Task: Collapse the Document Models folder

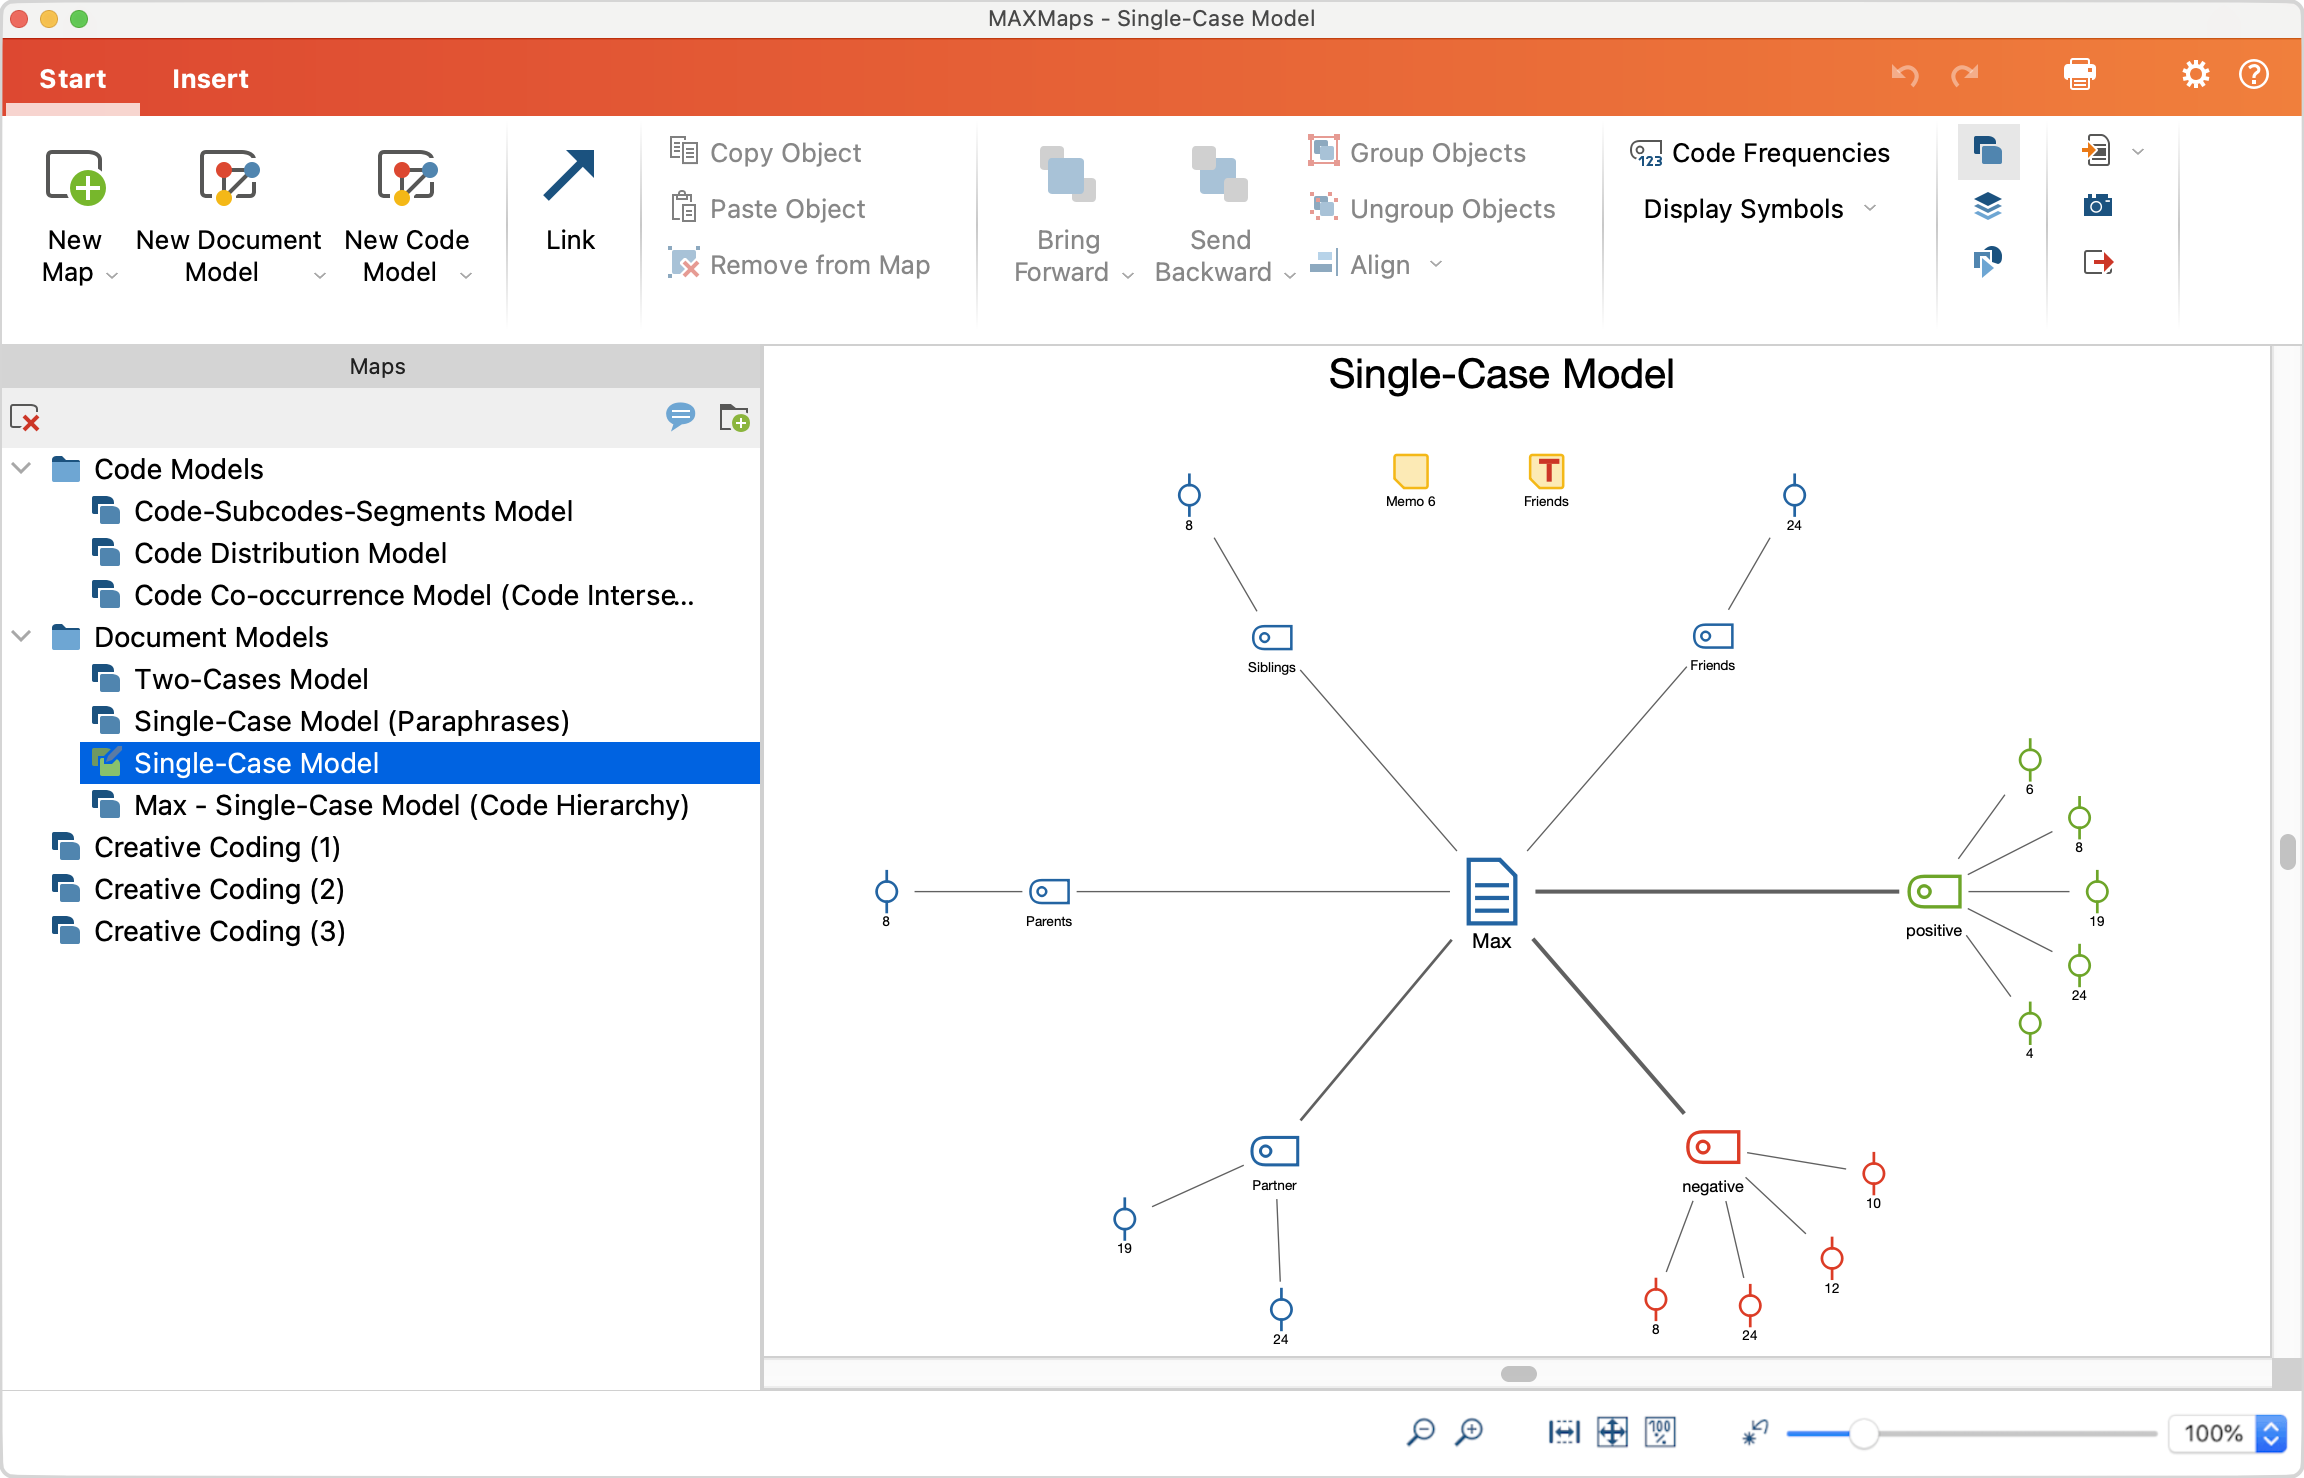Action: (x=20, y=636)
